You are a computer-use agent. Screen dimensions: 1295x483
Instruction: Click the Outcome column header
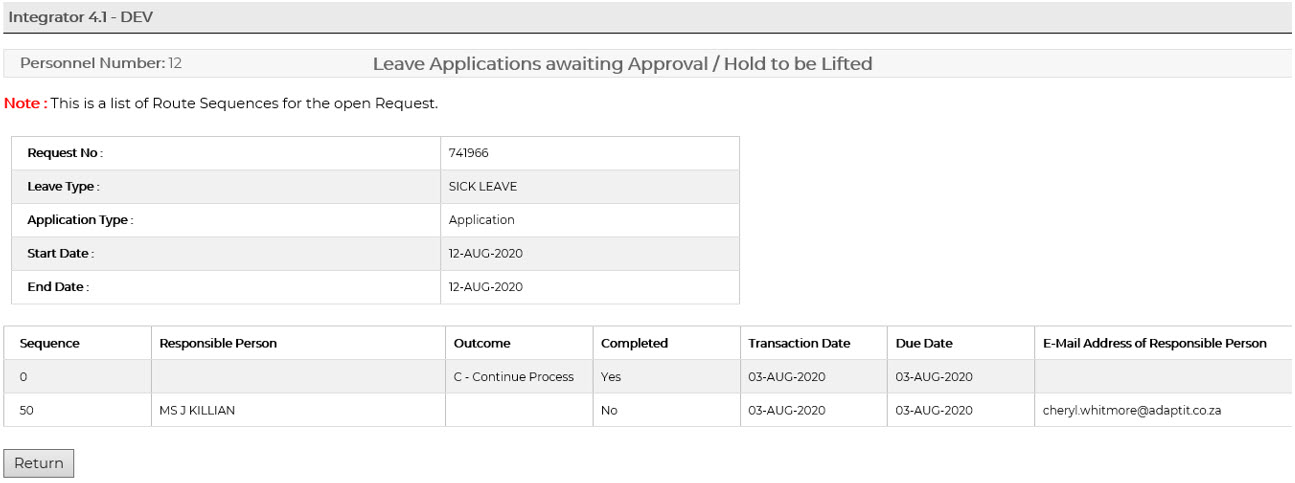tap(482, 343)
